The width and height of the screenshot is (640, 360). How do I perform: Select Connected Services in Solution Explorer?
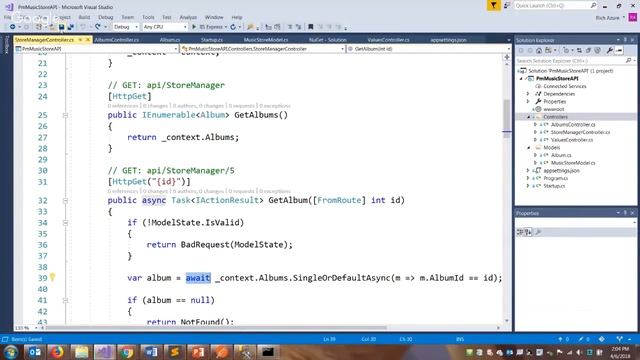point(565,86)
